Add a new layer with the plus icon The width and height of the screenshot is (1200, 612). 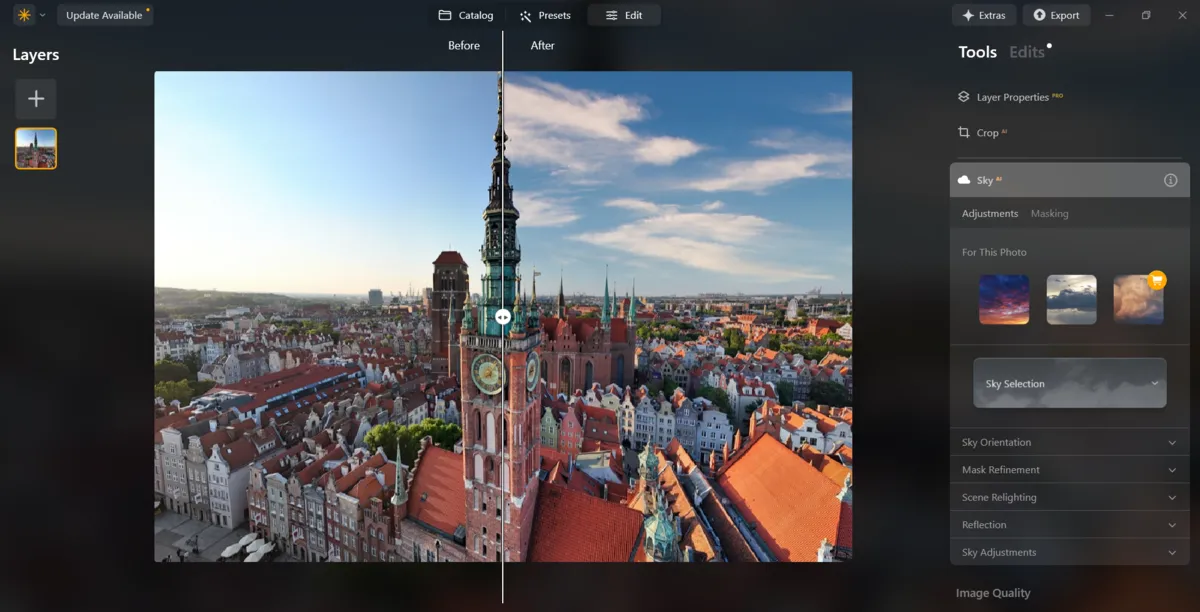pyautogui.click(x=36, y=98)
